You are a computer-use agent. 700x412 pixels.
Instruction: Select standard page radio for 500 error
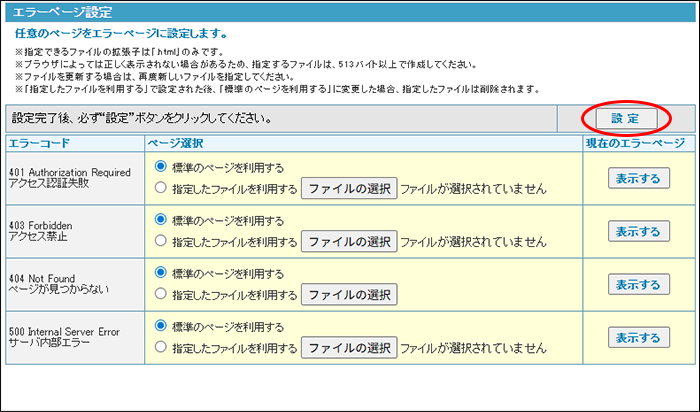(x=161, y=326)
